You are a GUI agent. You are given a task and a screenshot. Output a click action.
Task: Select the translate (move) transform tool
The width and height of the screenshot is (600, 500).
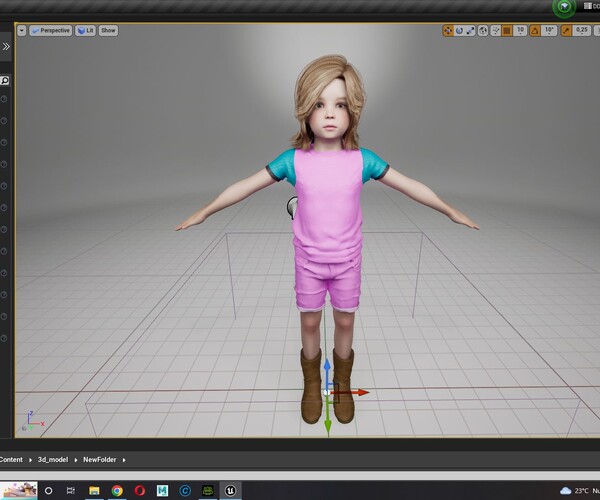pyautogui.click(x=448, y=31)
